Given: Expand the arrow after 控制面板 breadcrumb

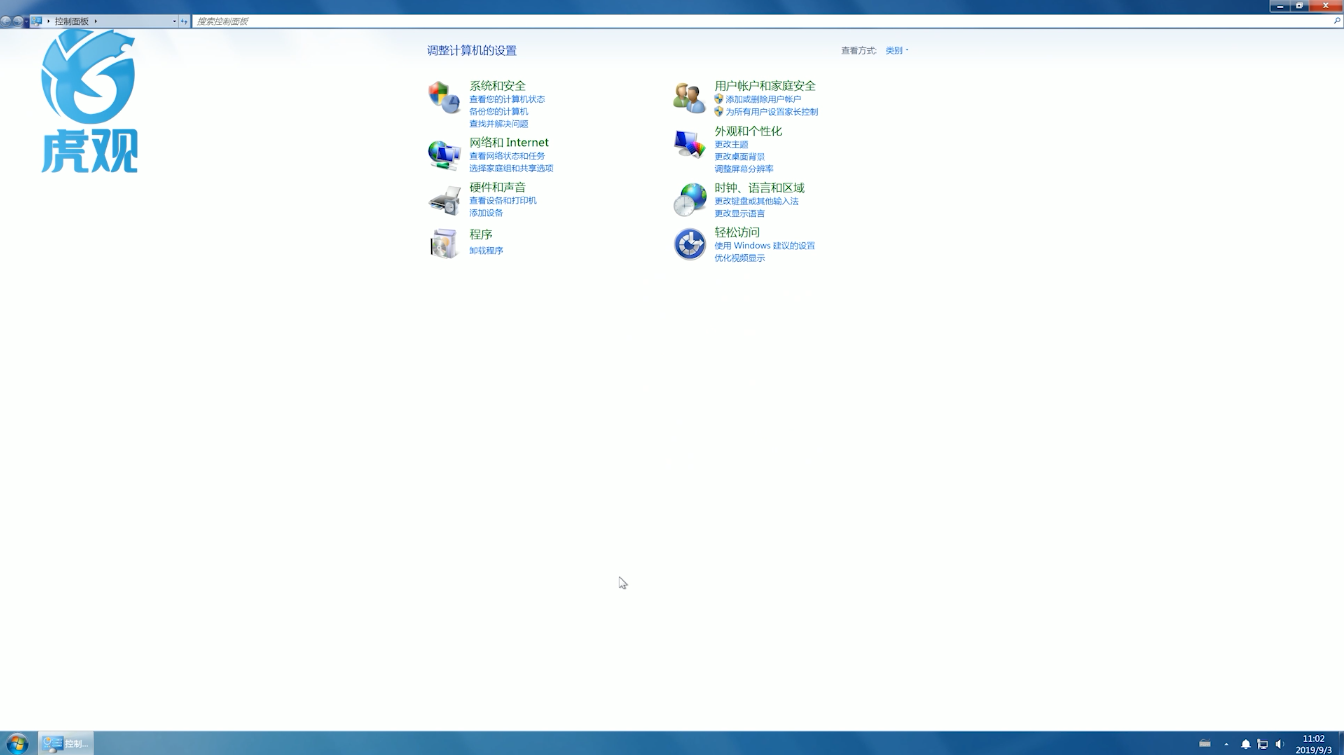Looking at the screenshot, I should [96, 21].
